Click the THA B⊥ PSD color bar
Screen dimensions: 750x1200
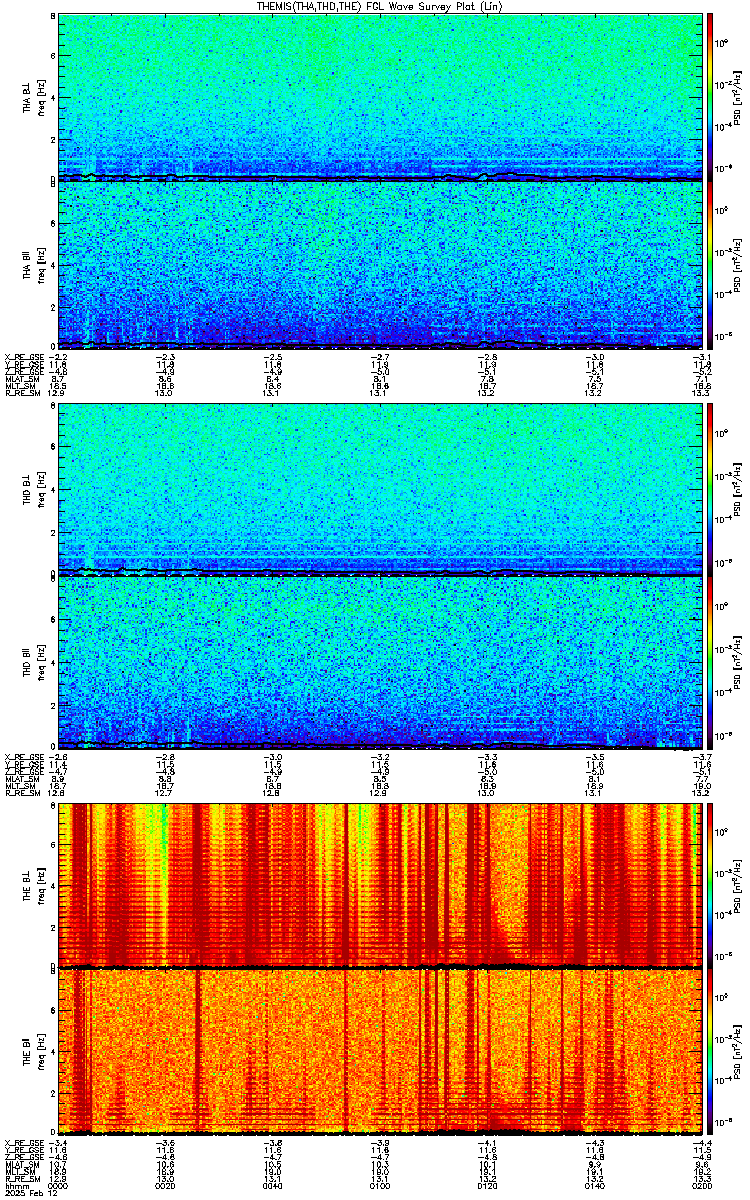point(710,96)
